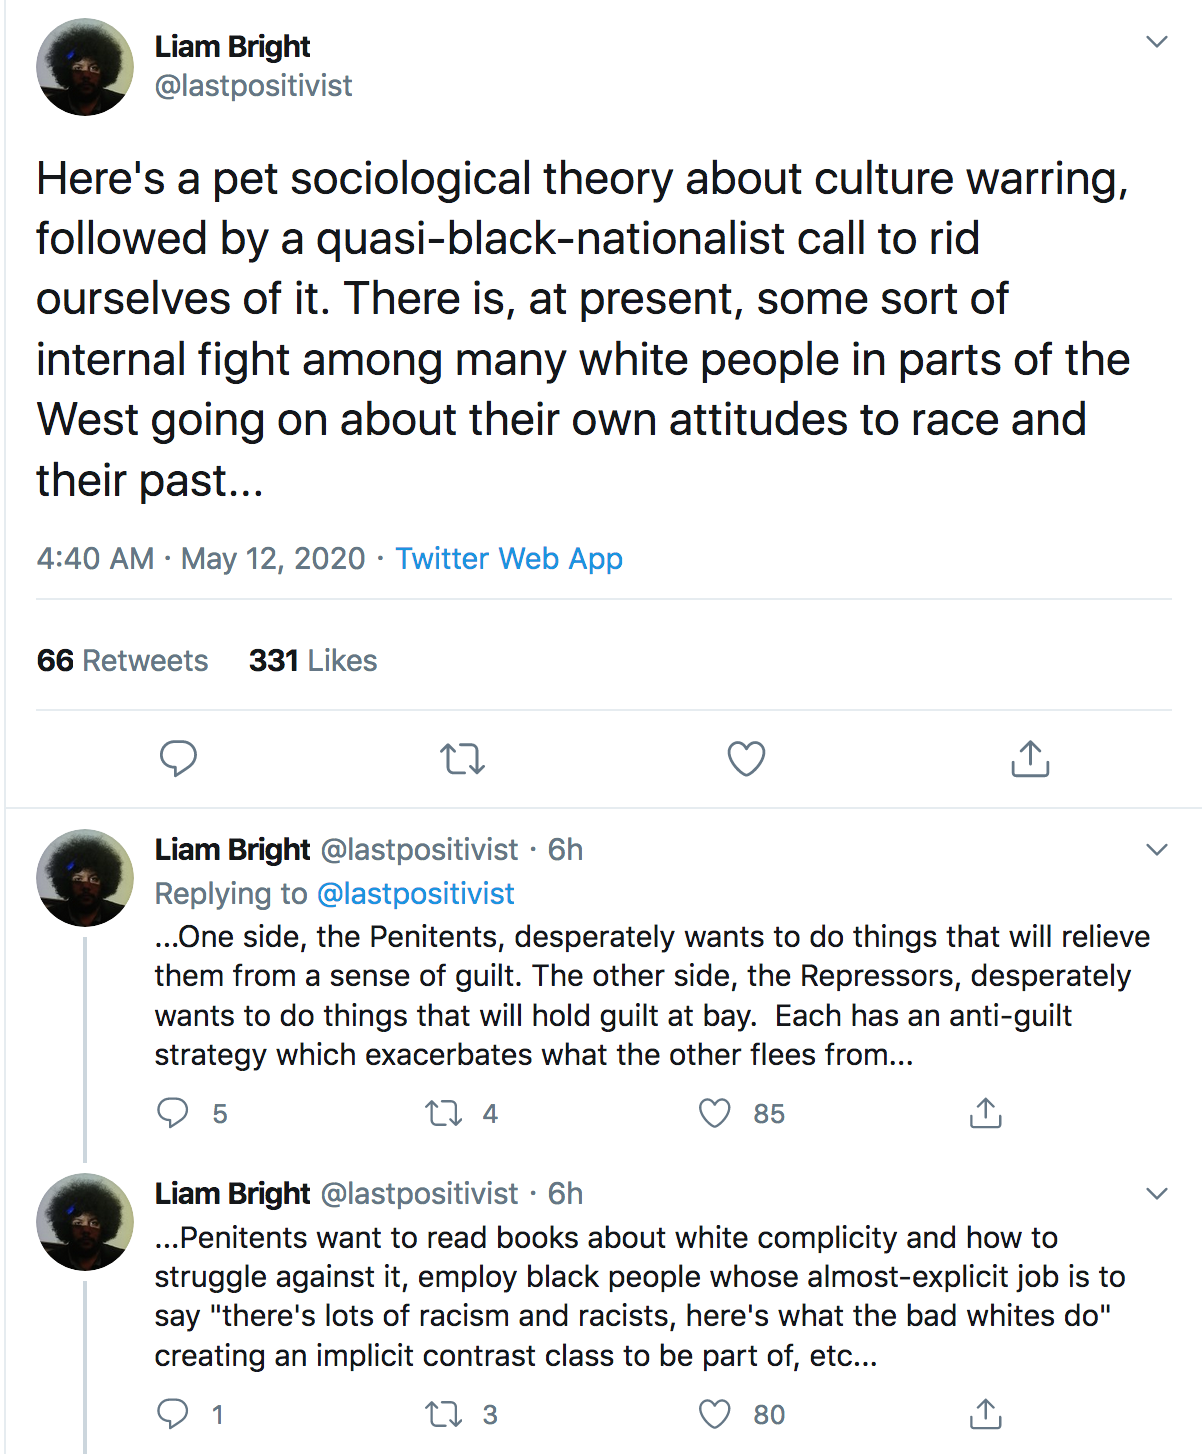Like the tweet with 85 likes

[715, 1113]
